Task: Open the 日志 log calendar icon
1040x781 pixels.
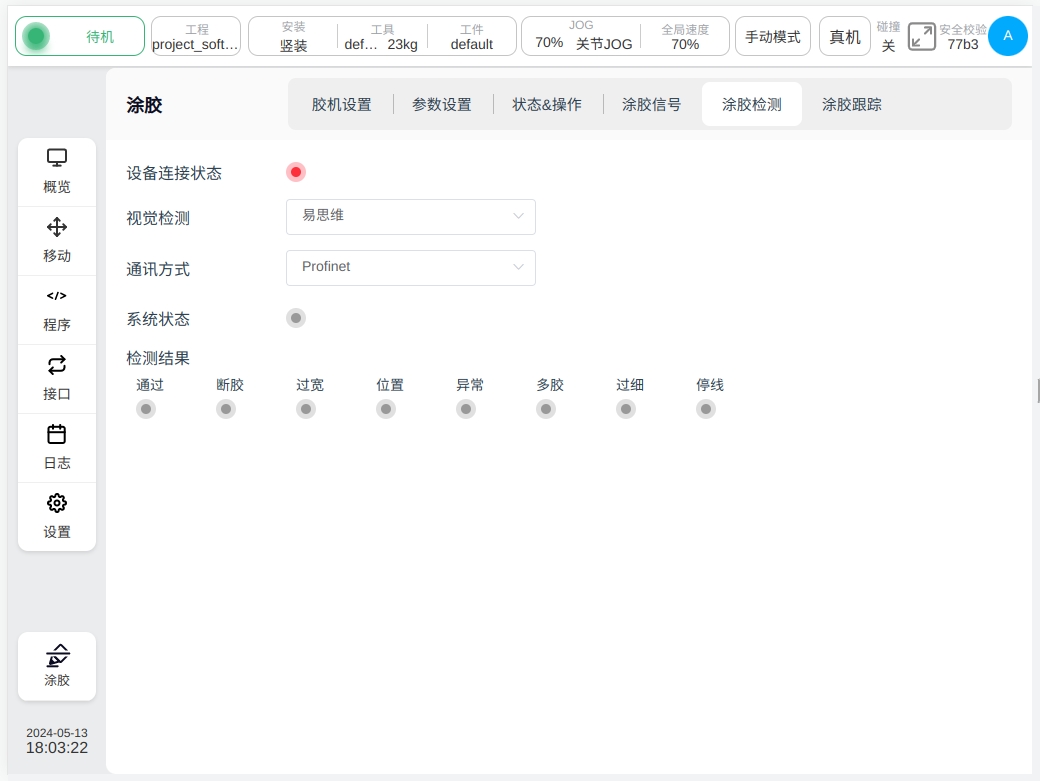Action: click(x=57, y=434)
